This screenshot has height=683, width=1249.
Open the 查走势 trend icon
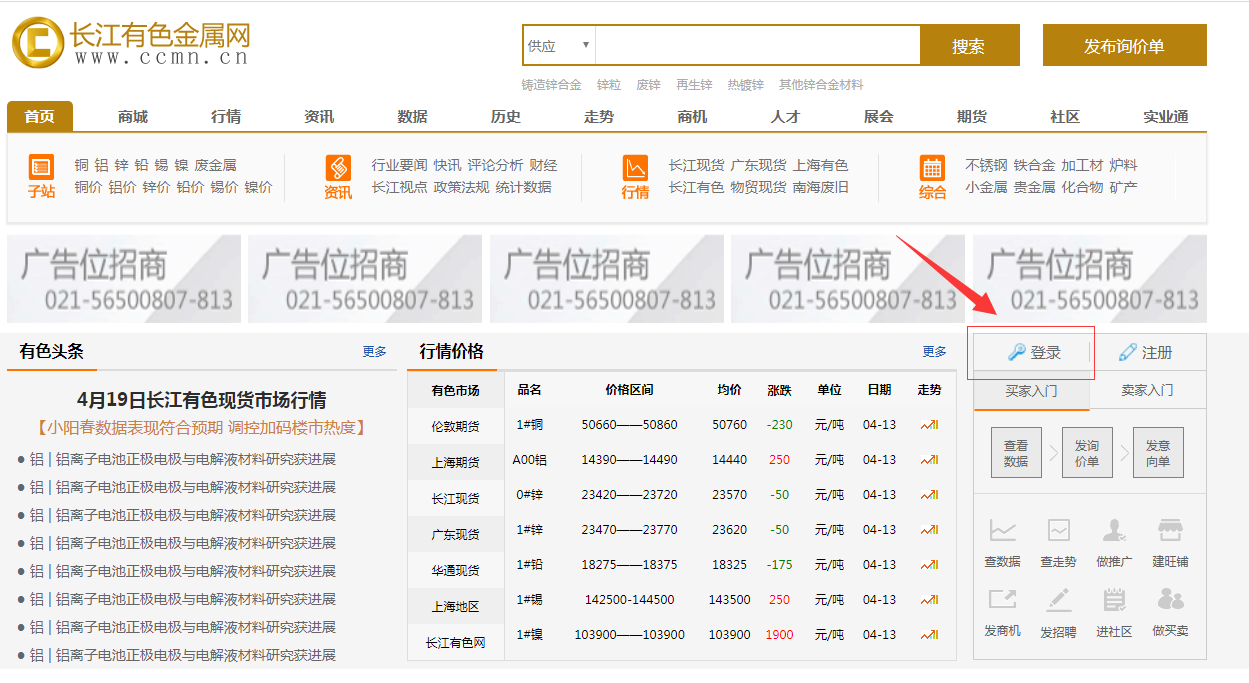point(1058,531)
